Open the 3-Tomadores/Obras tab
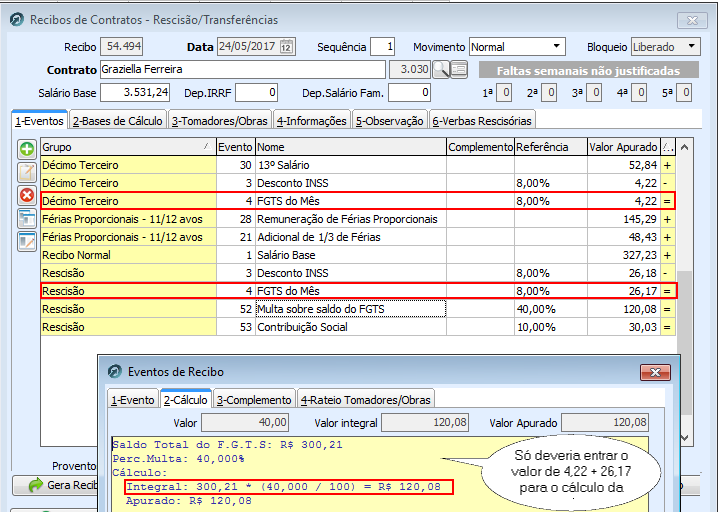The width and height of the screenshot is (718, 512). [220, 121]
